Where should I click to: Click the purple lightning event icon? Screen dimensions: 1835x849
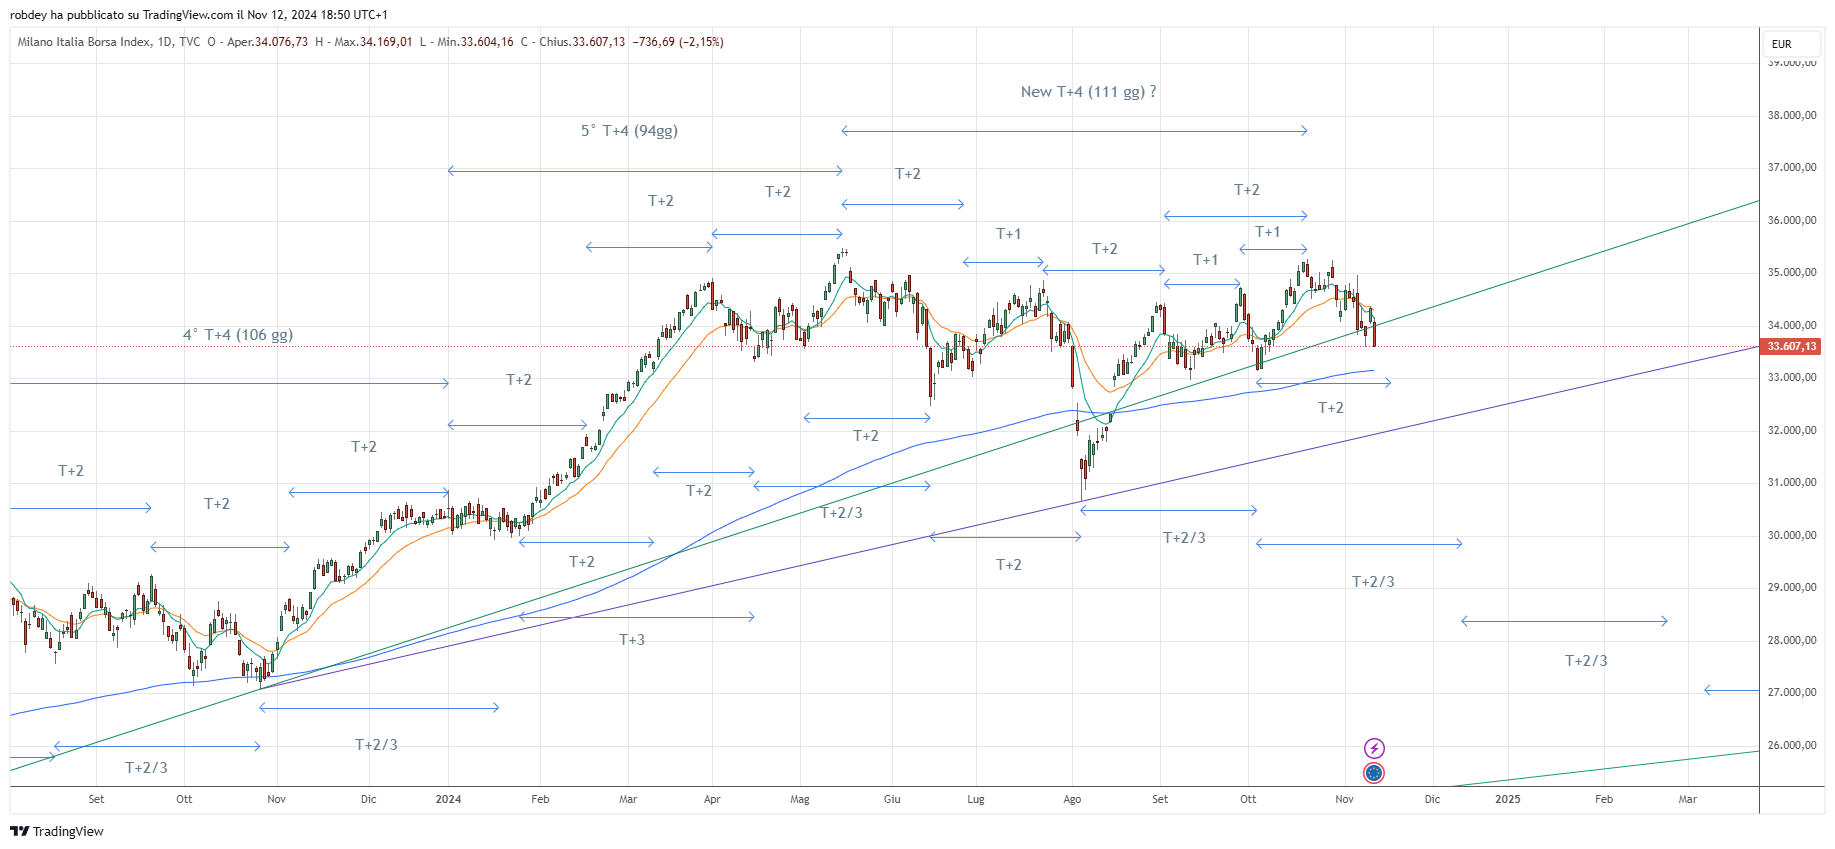tap(1374, 748)
